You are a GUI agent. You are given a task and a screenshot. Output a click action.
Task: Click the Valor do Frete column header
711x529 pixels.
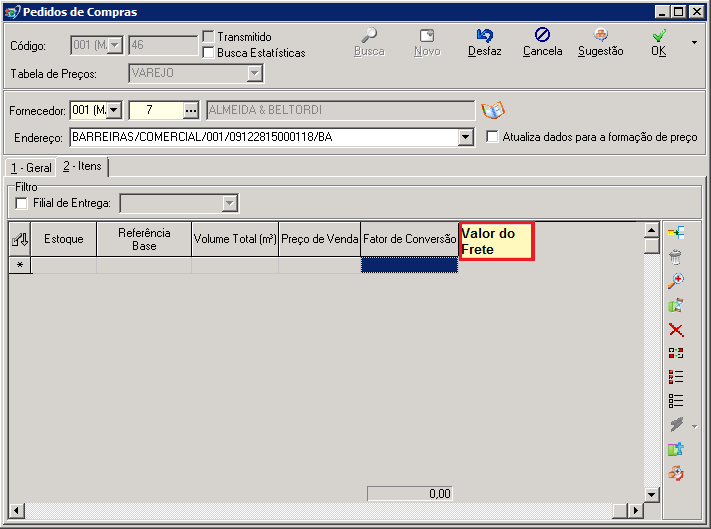(497, 241)
